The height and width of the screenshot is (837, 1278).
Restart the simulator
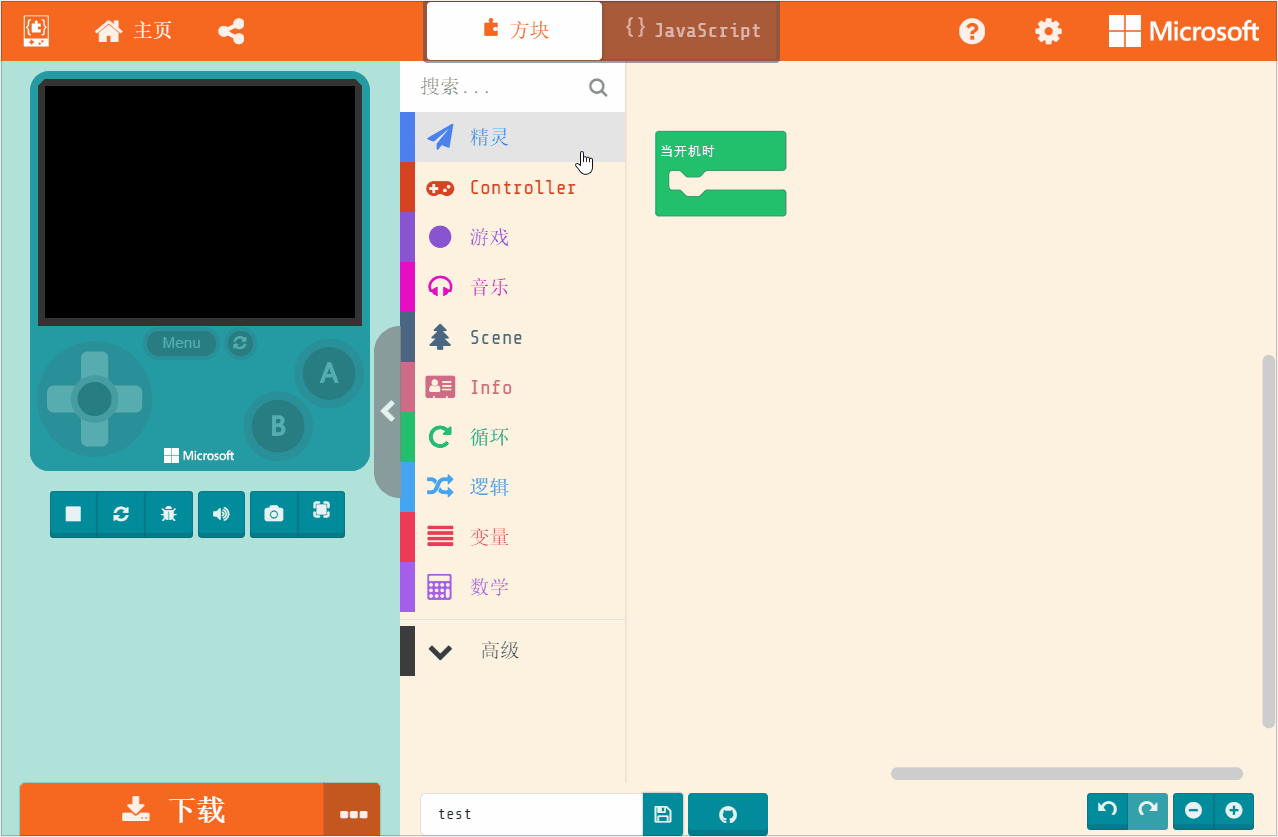(121, 514)
